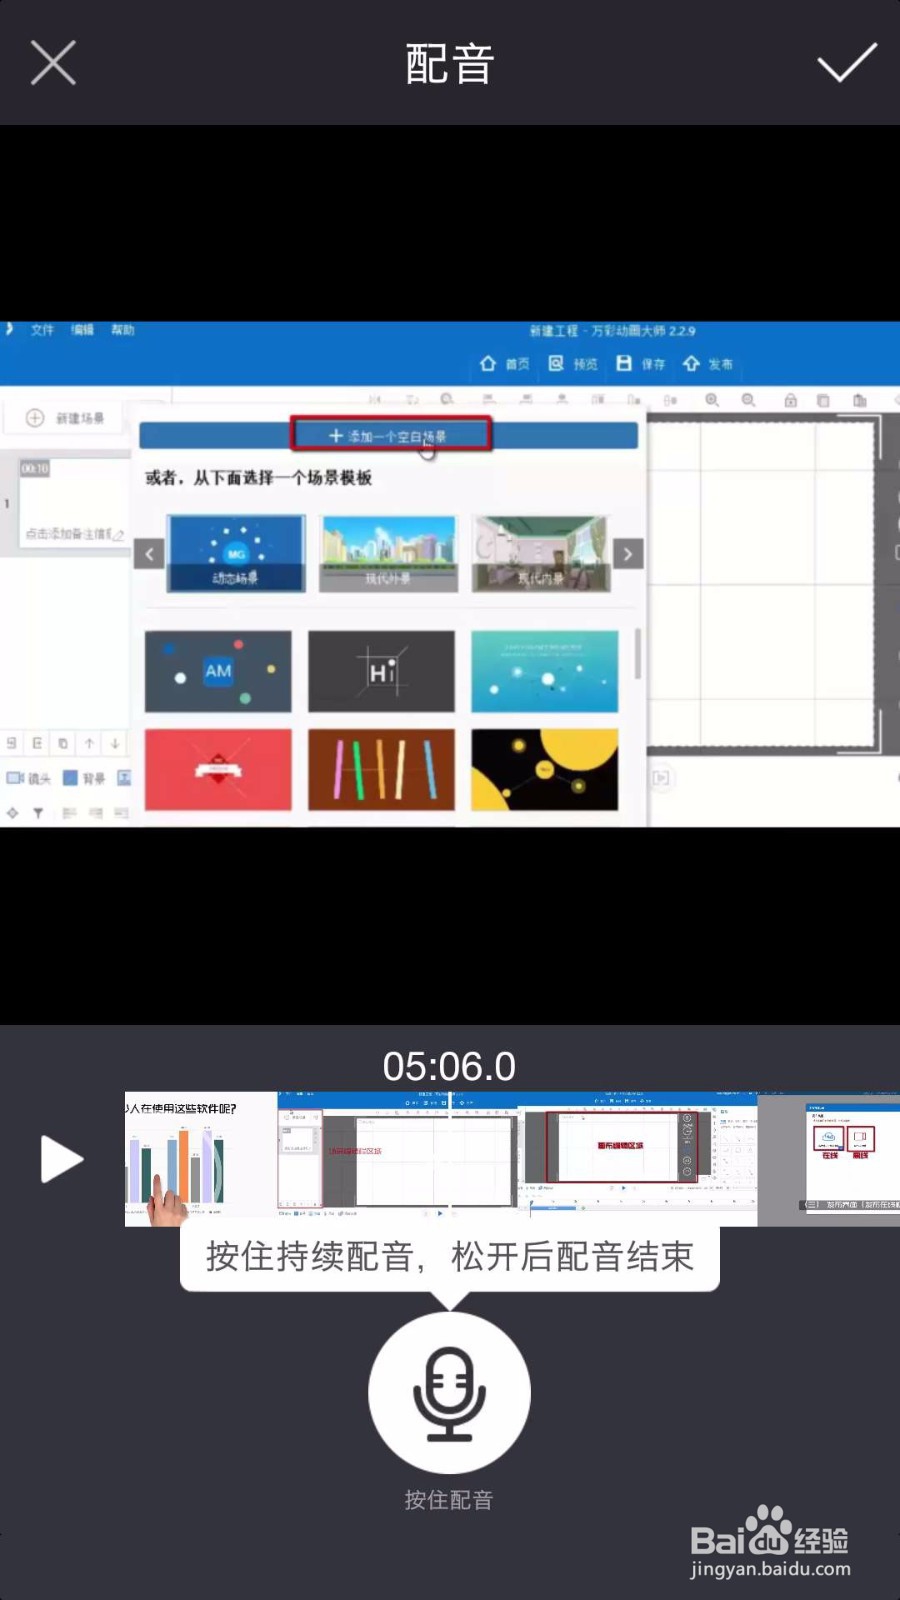Select the bar chart timeline thumbnail
900x1600 pixels.
coord(200,1159)
